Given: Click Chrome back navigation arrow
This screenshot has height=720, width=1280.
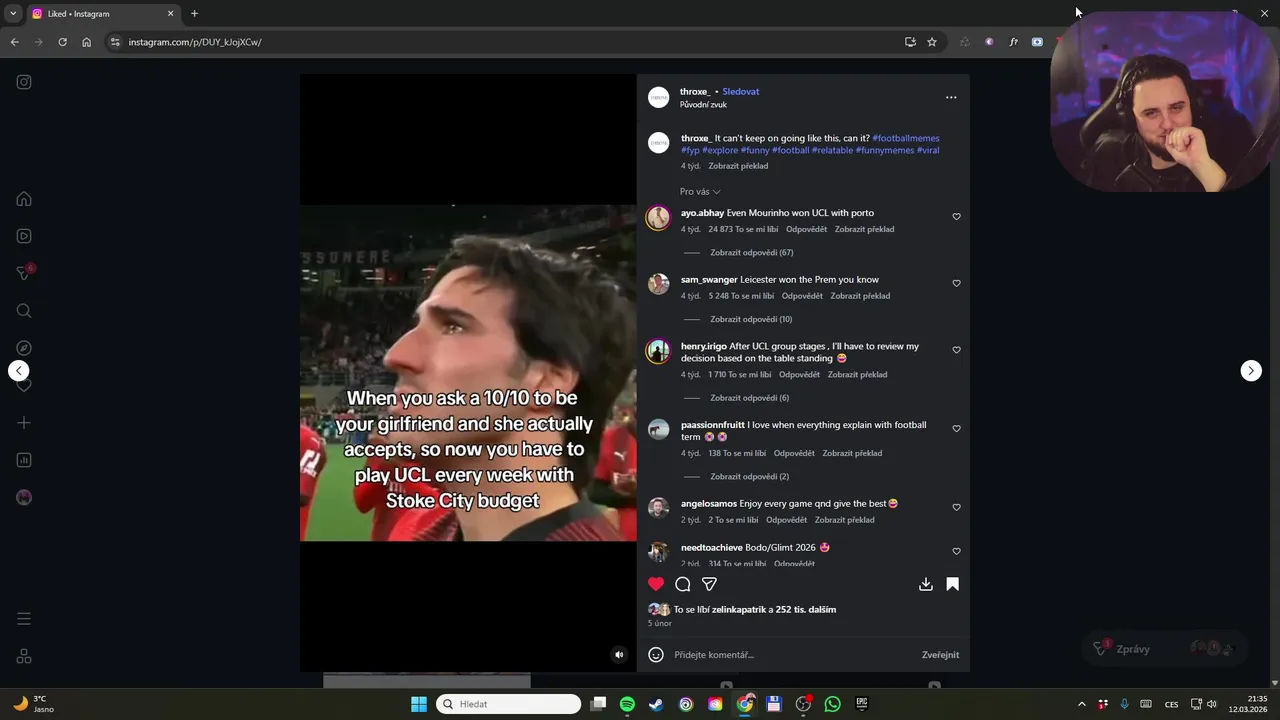Looking at the screenshot, I should (x=14, y=42).
